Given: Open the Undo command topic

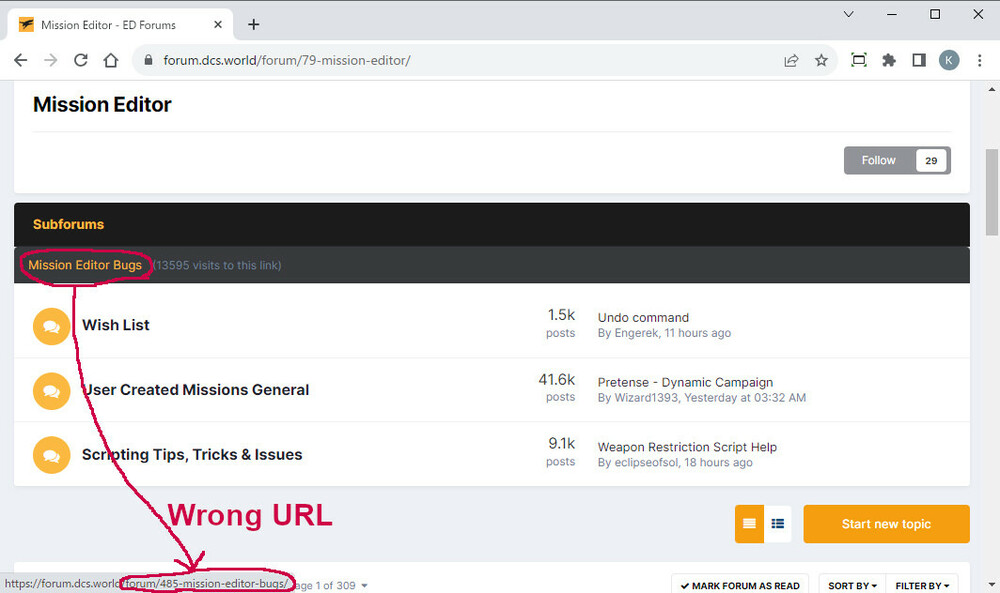Looking at the screenshot, I should coord(643,318).
